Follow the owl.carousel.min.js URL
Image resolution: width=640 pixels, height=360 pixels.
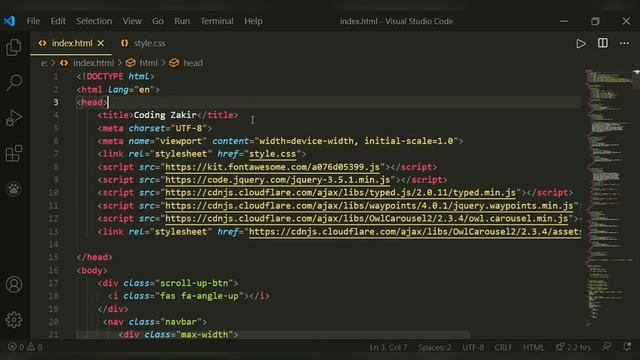(x=367, y=219)
